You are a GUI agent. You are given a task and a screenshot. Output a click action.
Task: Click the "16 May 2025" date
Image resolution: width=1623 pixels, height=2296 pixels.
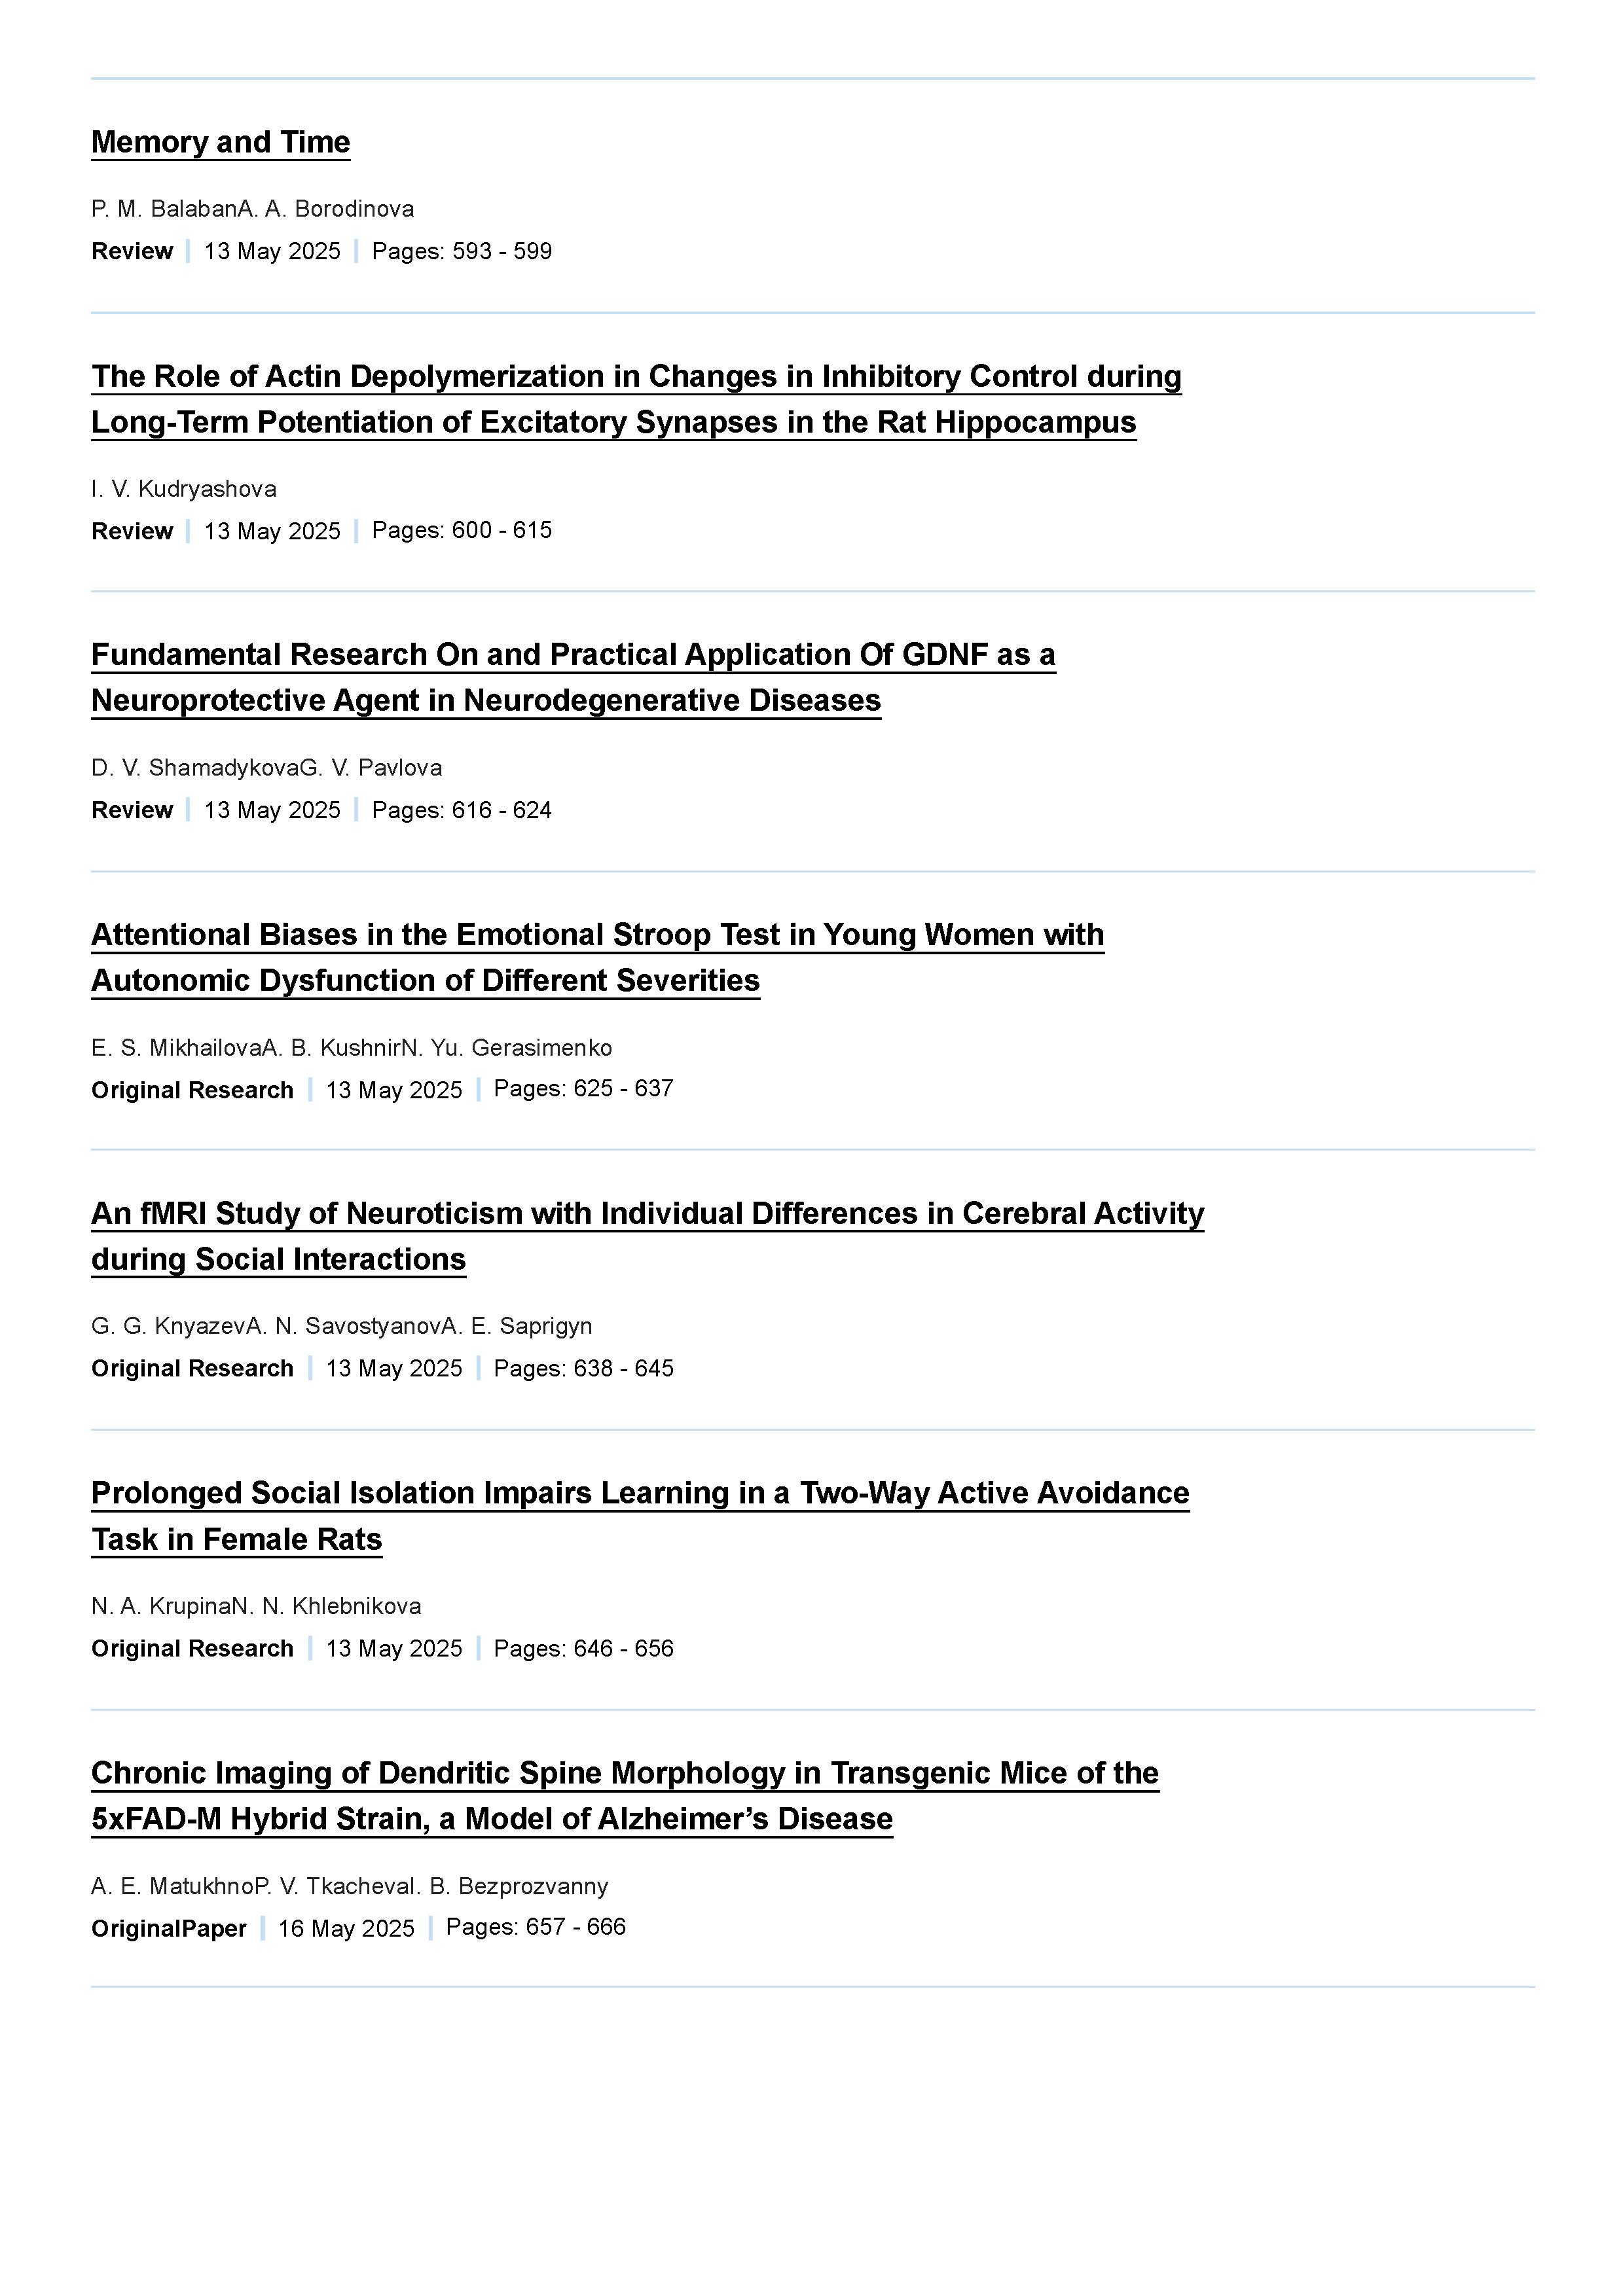[x=346, y=1929]
